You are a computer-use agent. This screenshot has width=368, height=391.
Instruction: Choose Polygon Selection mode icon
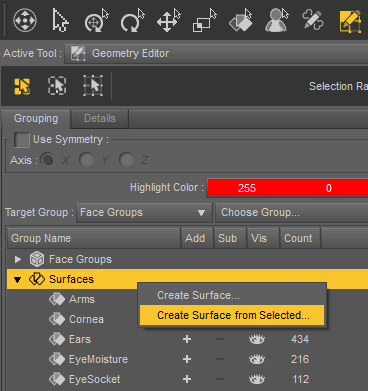(22, 86)
